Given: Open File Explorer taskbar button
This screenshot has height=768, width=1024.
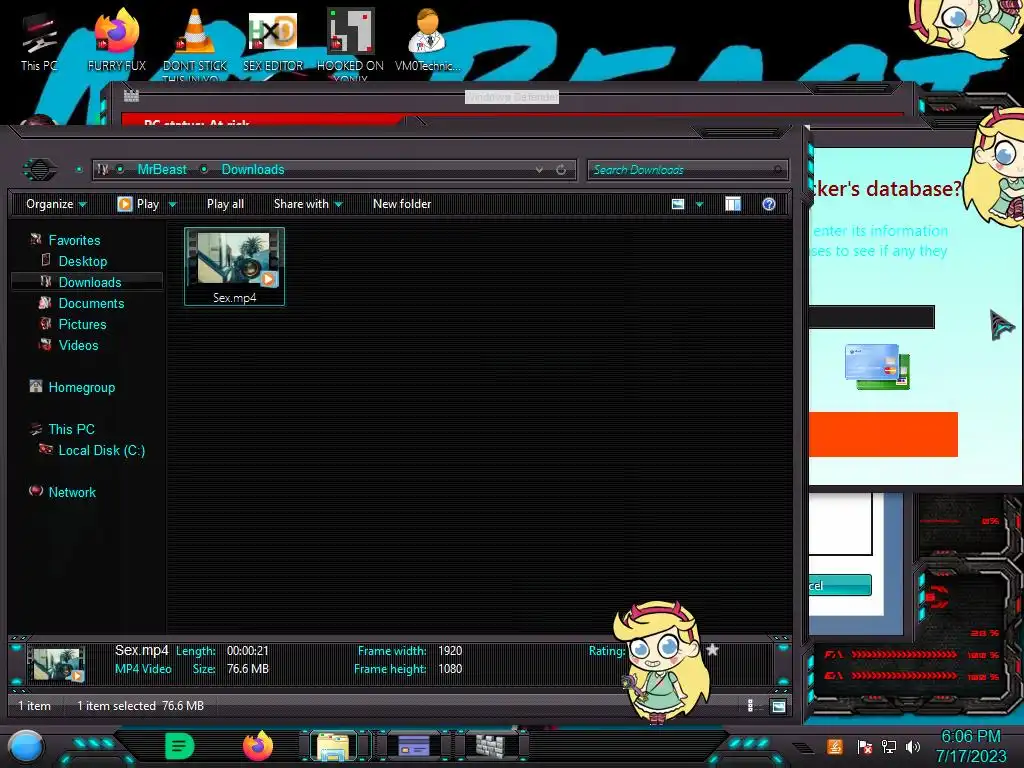Looking at the screenshot, I should click(x=333, y=746).
